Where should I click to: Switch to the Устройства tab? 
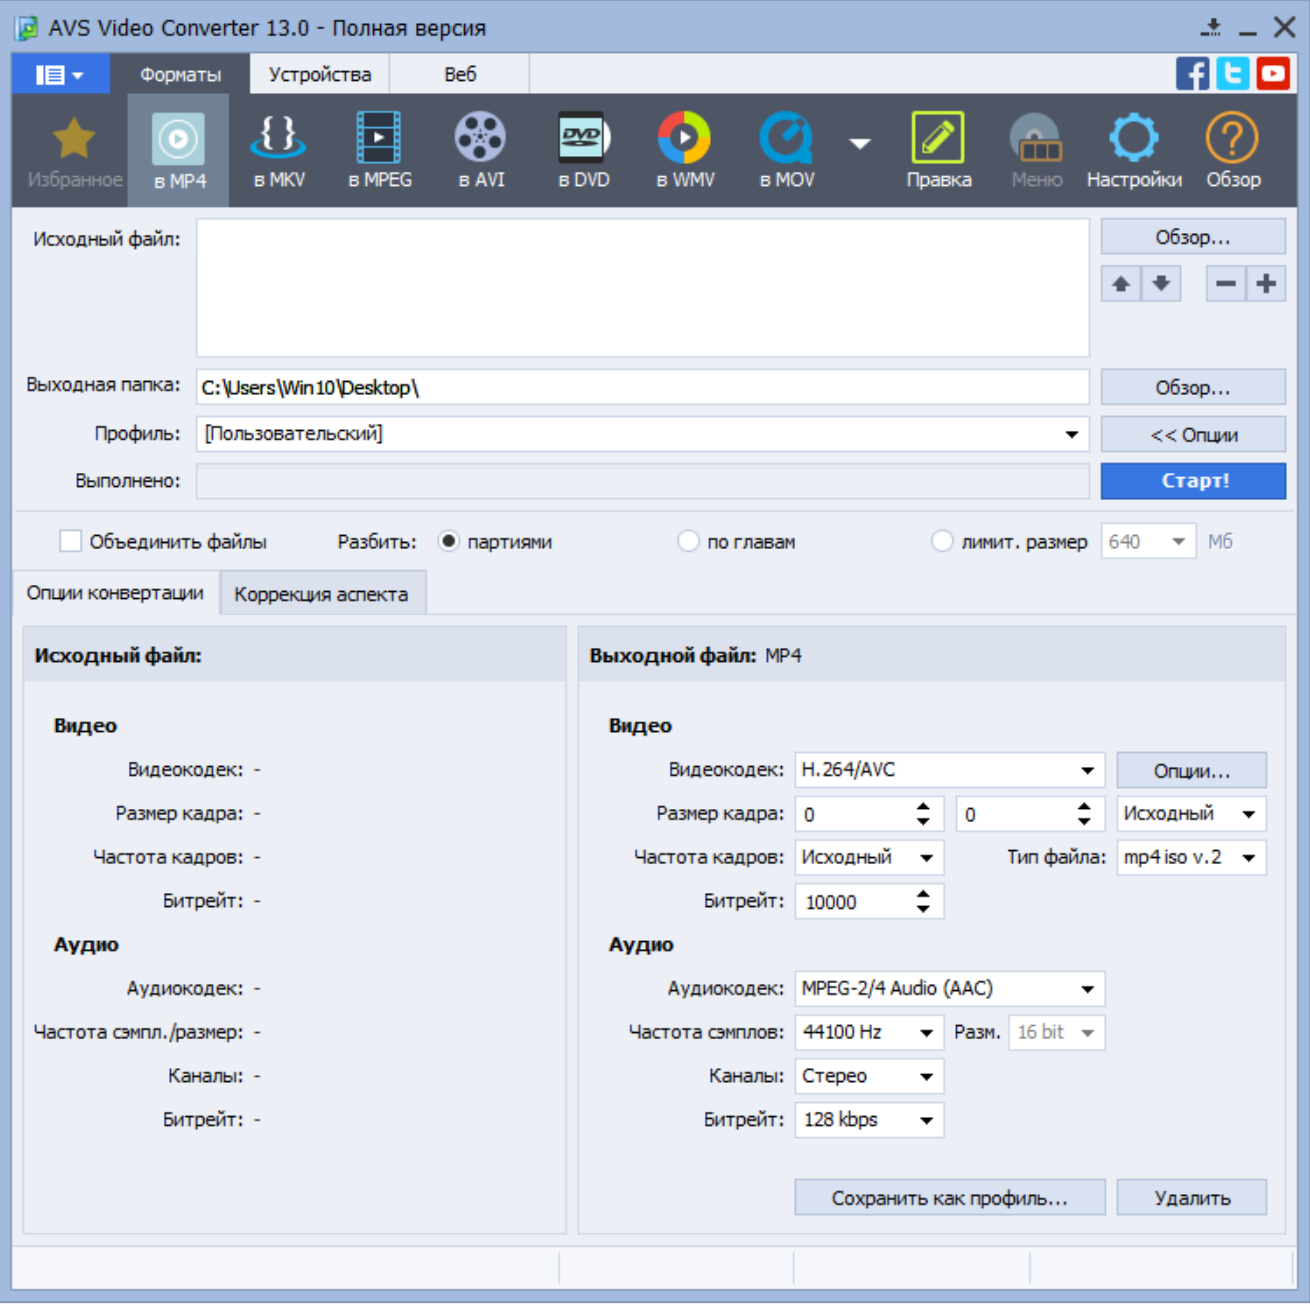tap(320, 74)
